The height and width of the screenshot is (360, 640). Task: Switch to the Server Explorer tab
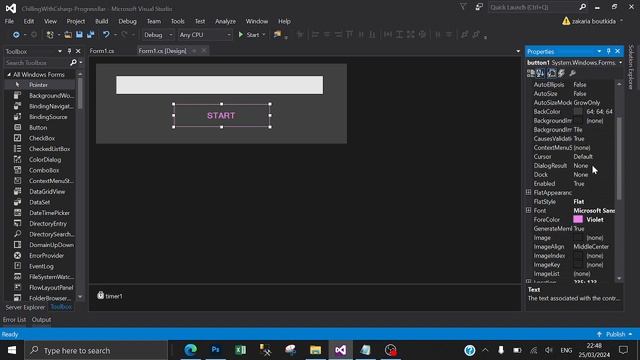25,307
